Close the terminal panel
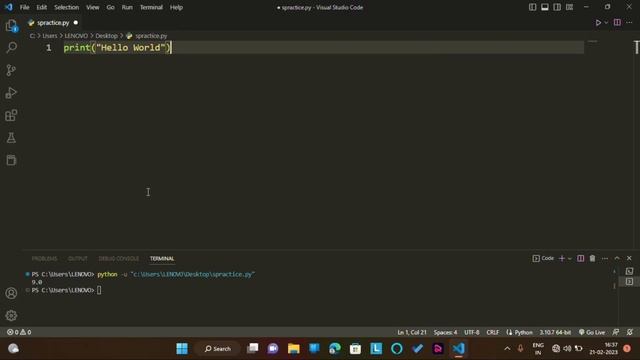 pos(629,258)
